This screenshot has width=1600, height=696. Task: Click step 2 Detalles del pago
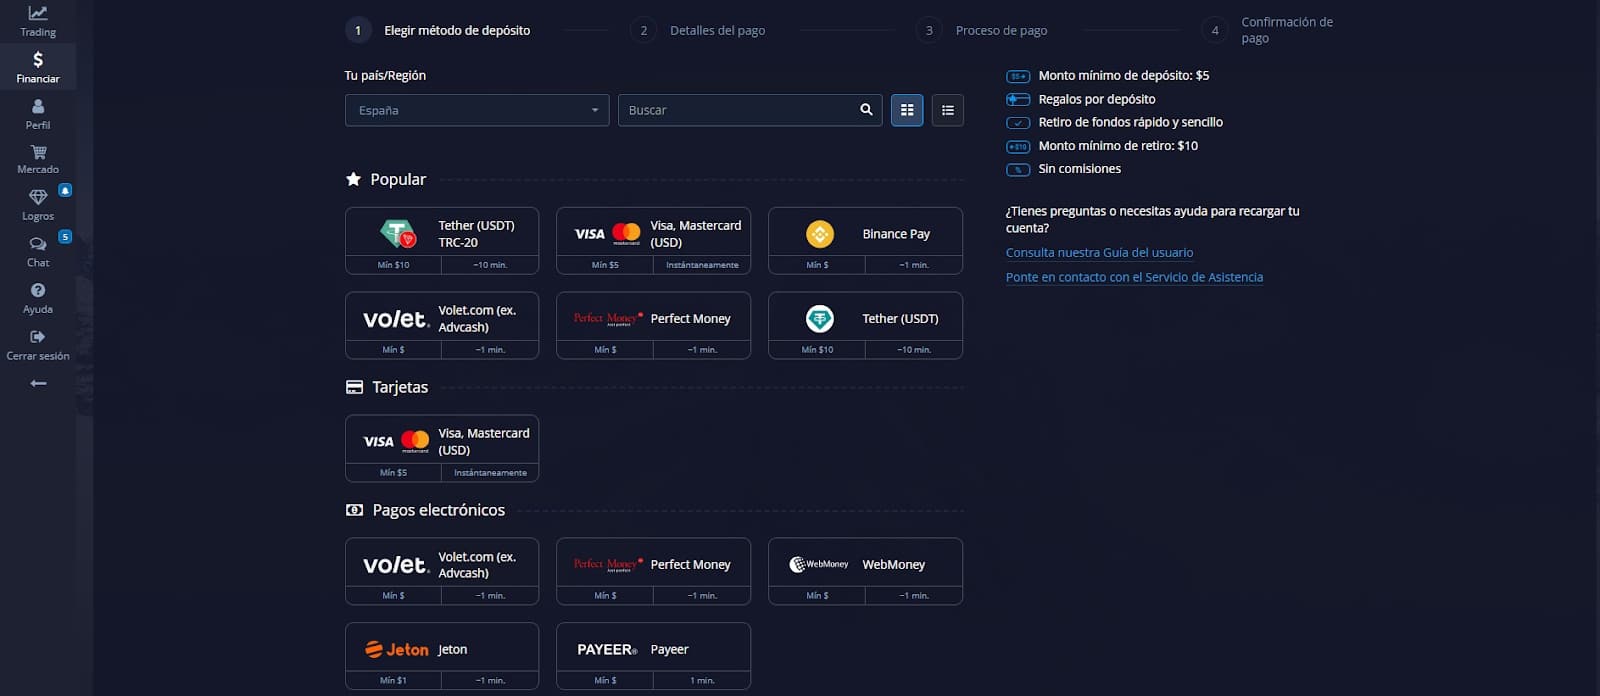tap(698, 30)
